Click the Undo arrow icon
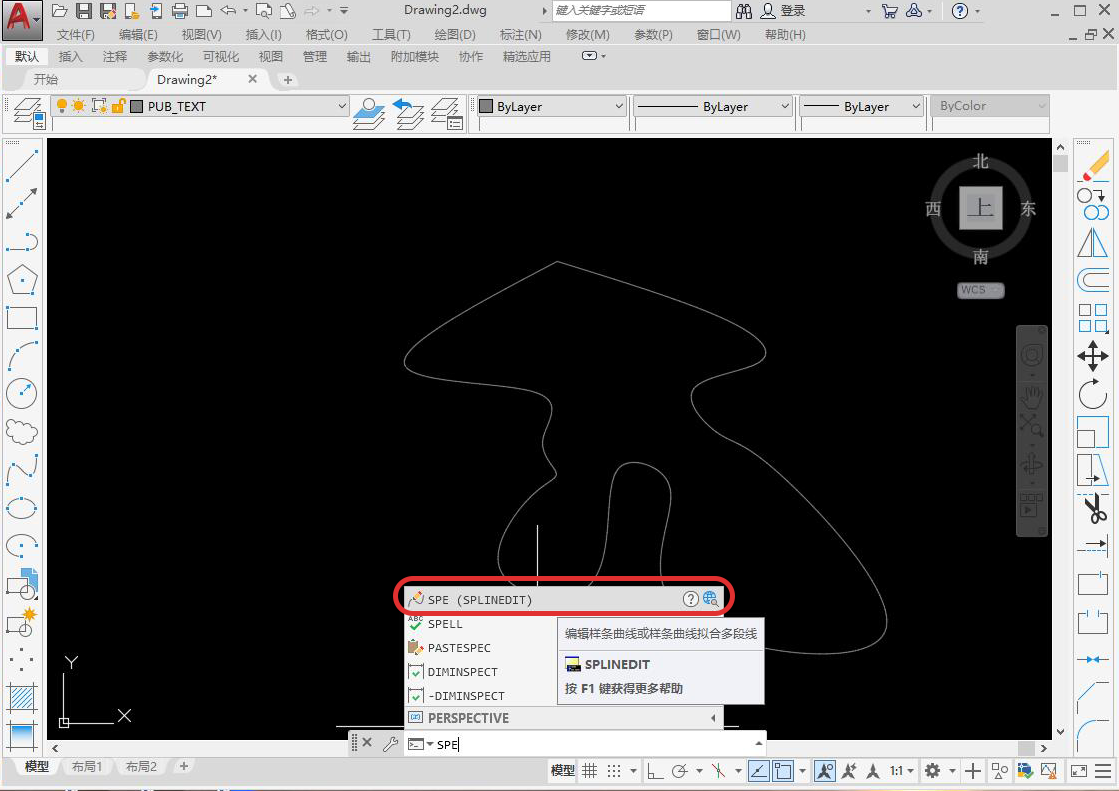 (228, 11)
